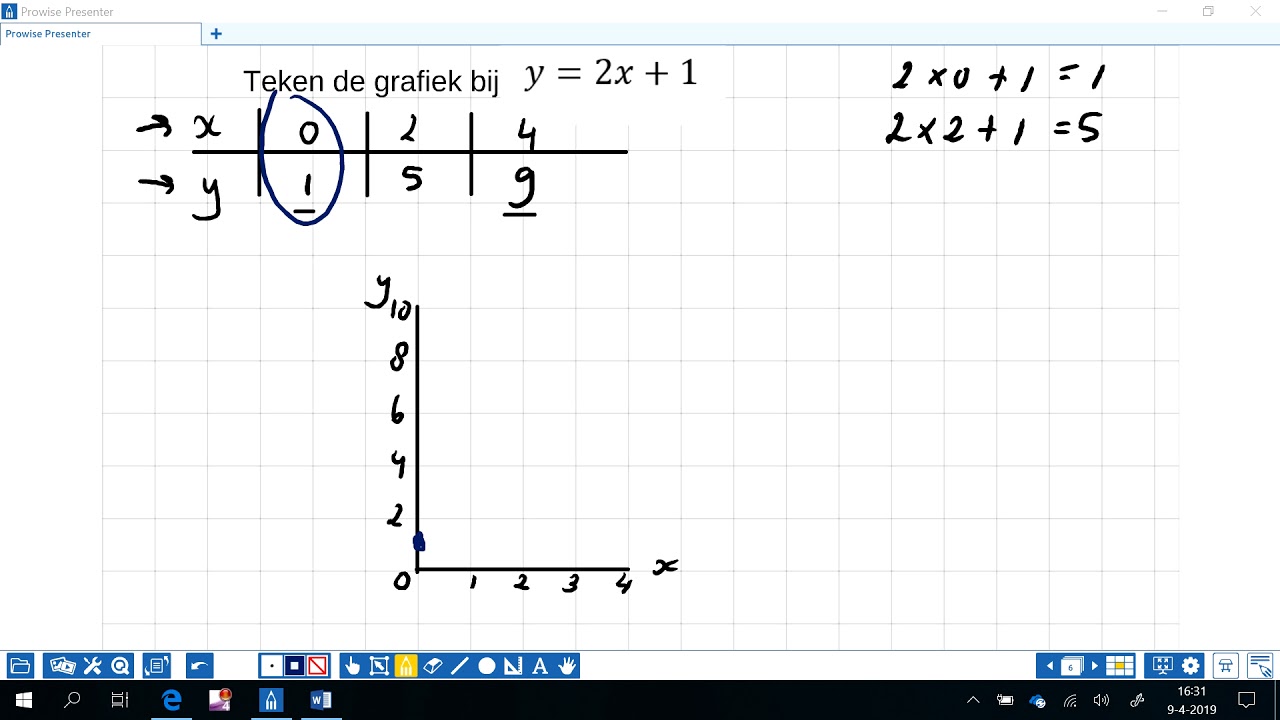Start presentation mode screen icon
Image resolution: width=1280 pixels, height=720 pixels.
[1162, 666]
